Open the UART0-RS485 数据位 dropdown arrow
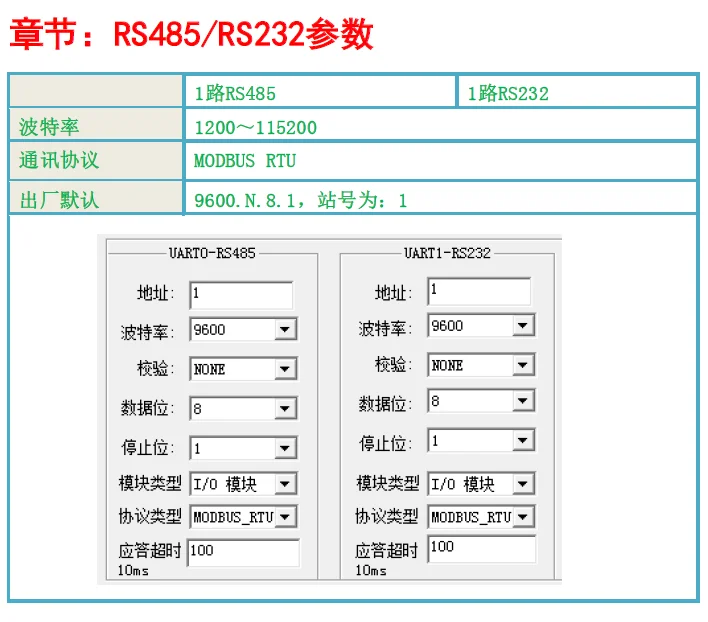Screen dimensions: 708x622 tap(285, 409)
